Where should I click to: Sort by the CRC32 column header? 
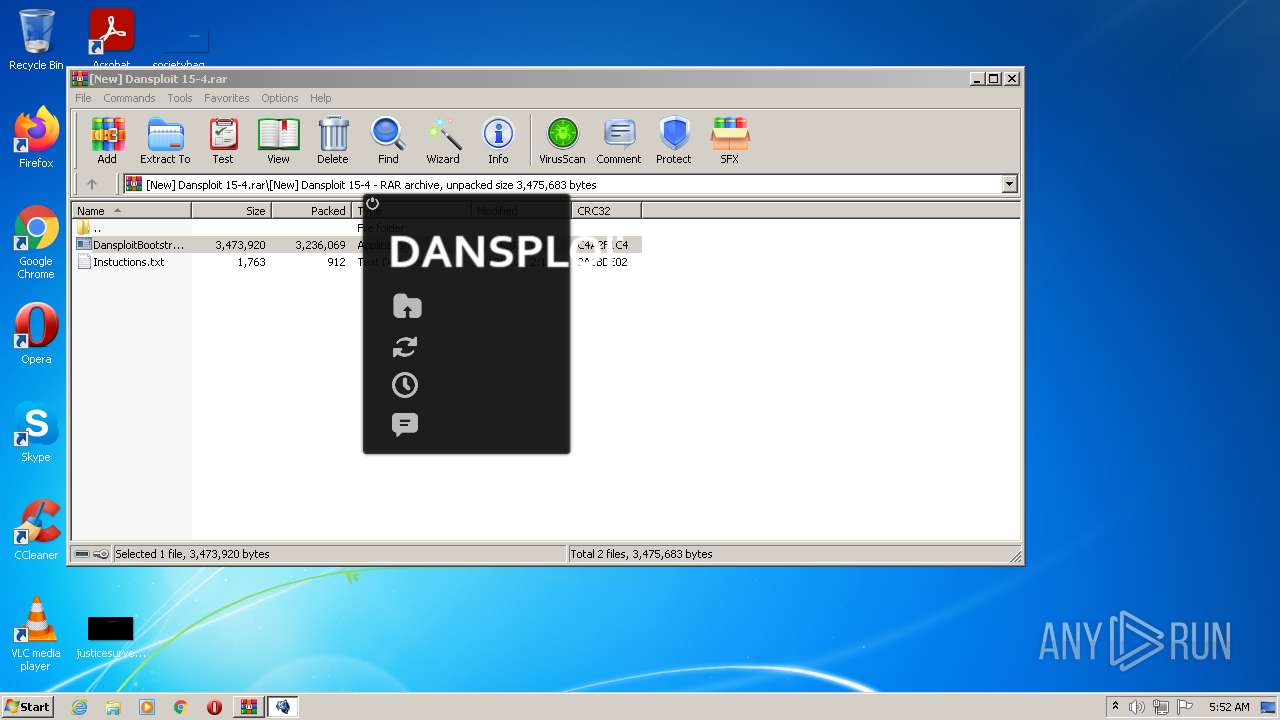coord(607,211)
